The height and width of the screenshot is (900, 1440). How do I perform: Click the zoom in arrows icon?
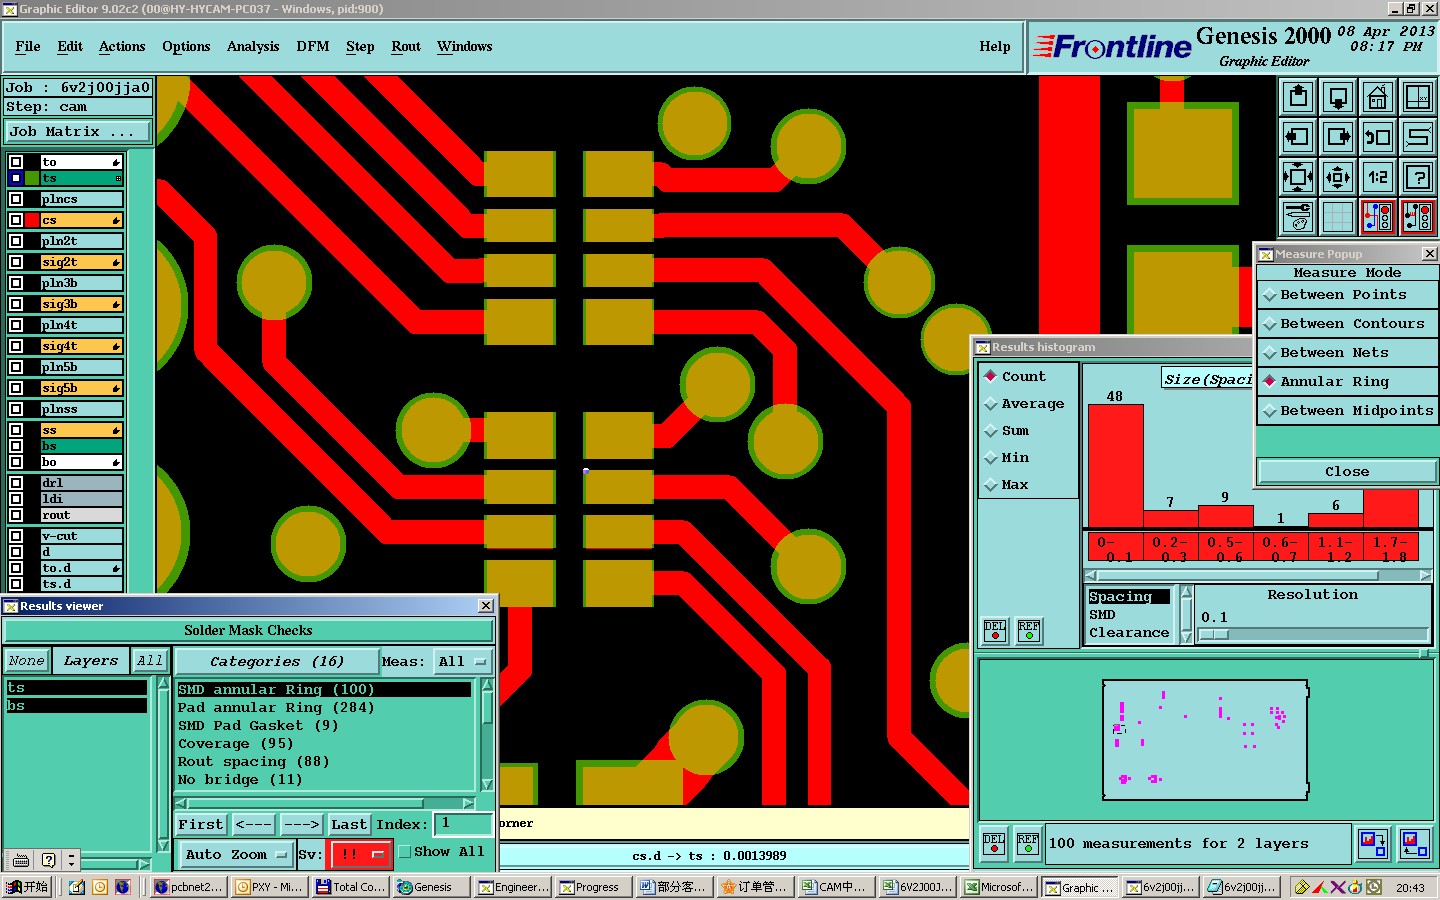tap(1298, 177)
